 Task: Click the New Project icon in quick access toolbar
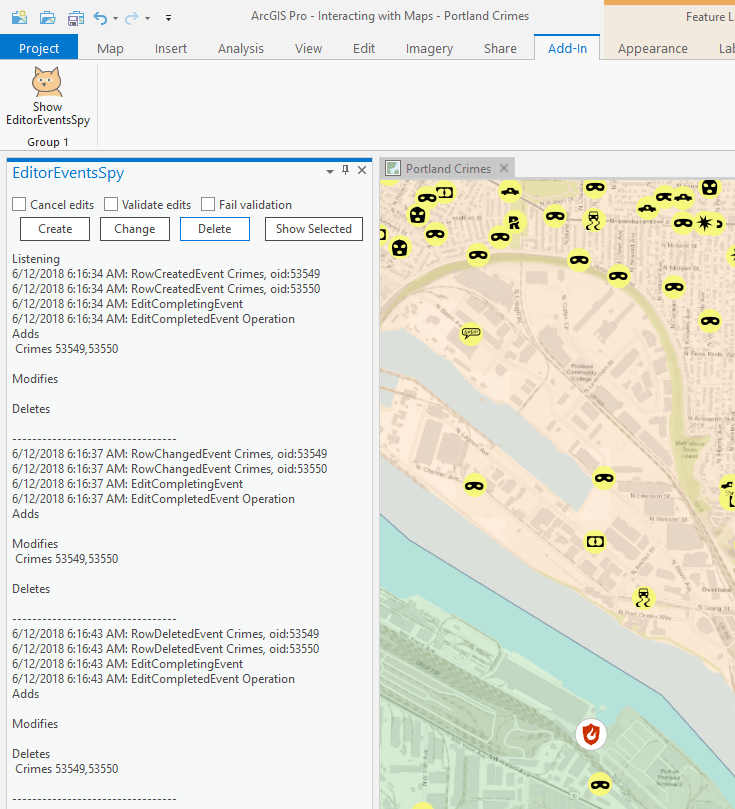click(x=20, y=17)
